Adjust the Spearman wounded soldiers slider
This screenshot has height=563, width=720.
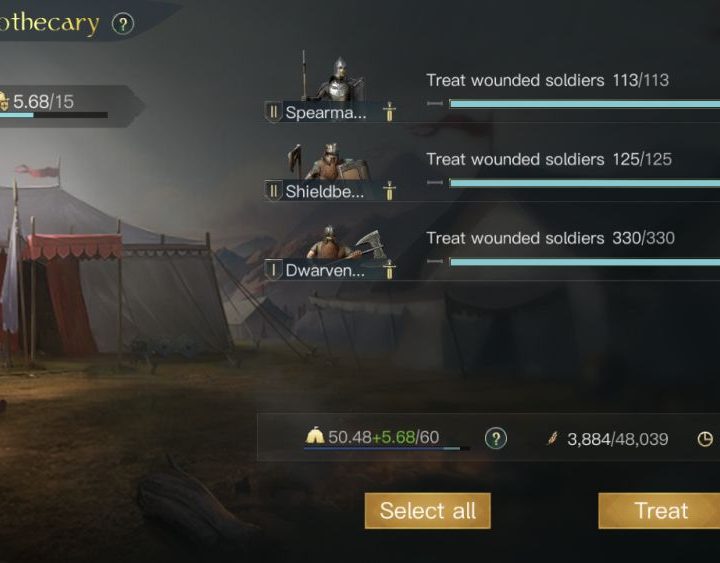[584, 104]
